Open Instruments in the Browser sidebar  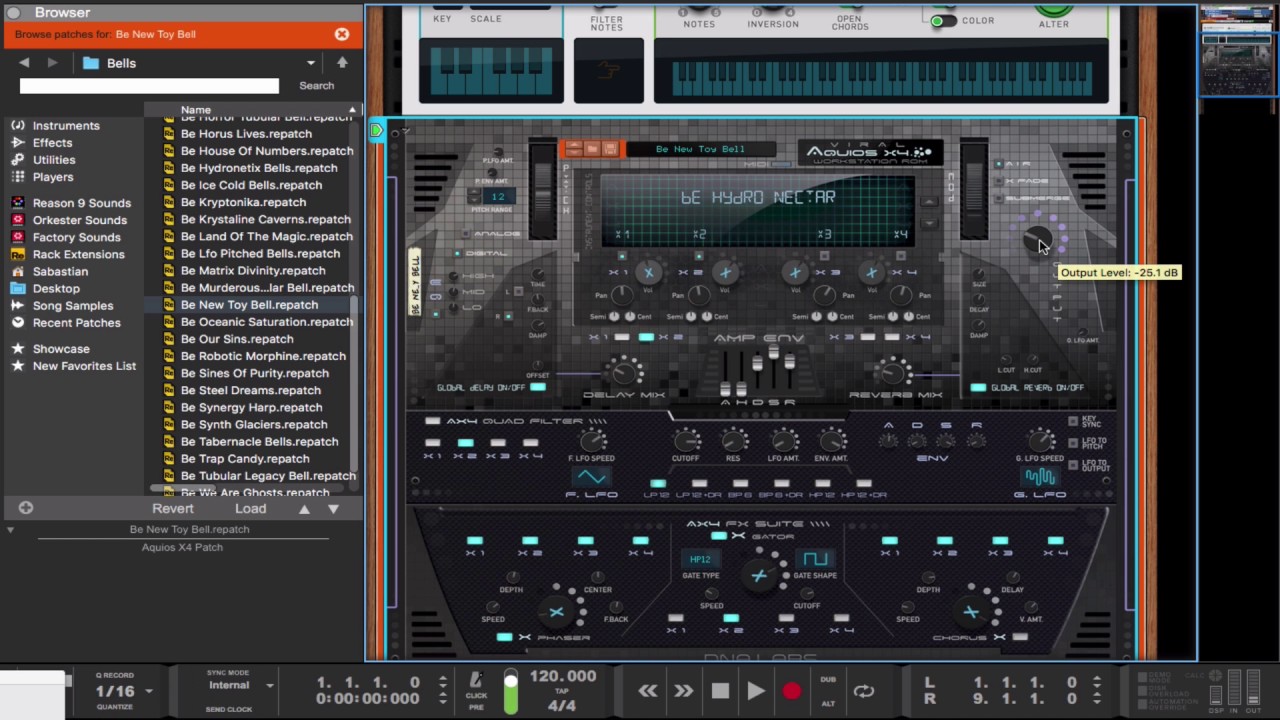66,126
